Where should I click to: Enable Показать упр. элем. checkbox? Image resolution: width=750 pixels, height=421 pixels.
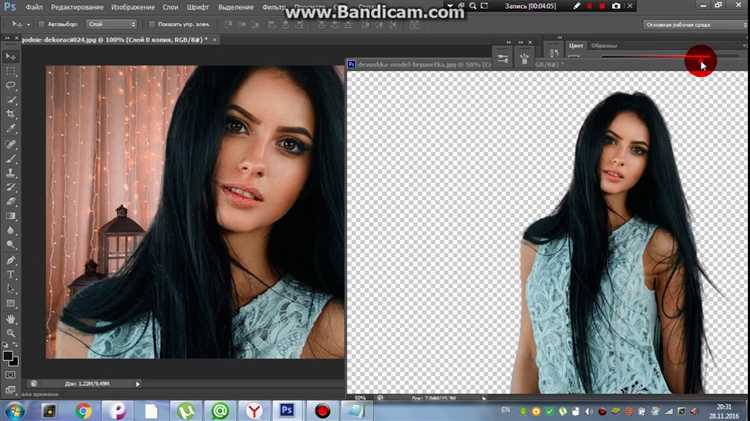[151, 23]
